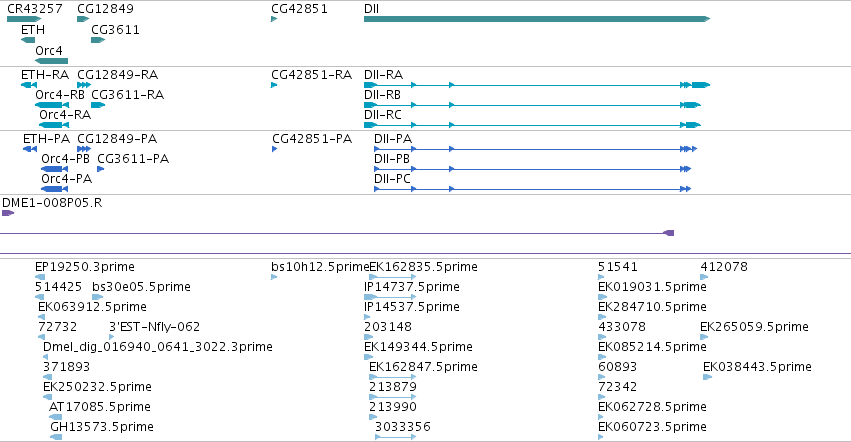
Task: Click the 3033356 EST label
Action: coord(403,427)
